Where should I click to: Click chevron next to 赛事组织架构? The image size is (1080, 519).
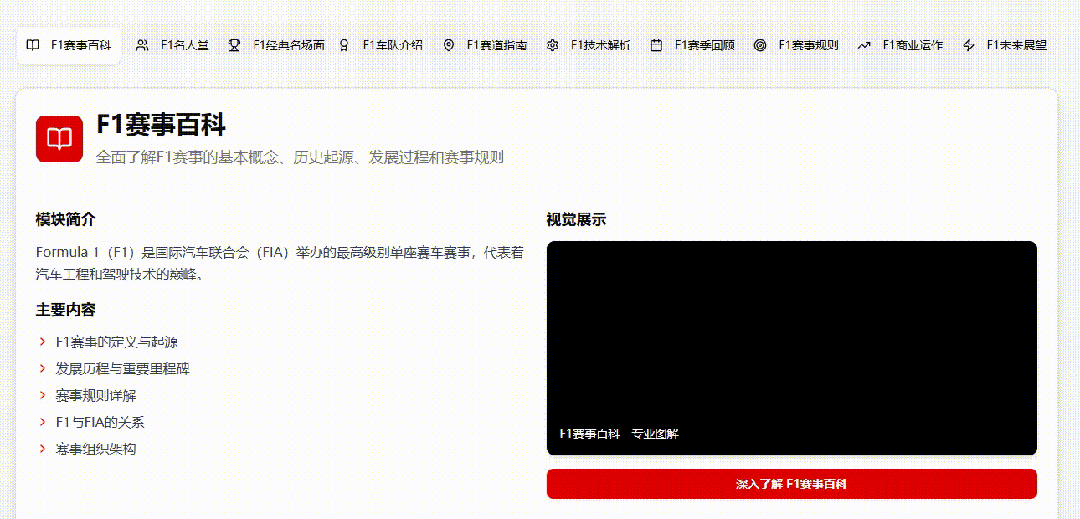tap(43, 449)
